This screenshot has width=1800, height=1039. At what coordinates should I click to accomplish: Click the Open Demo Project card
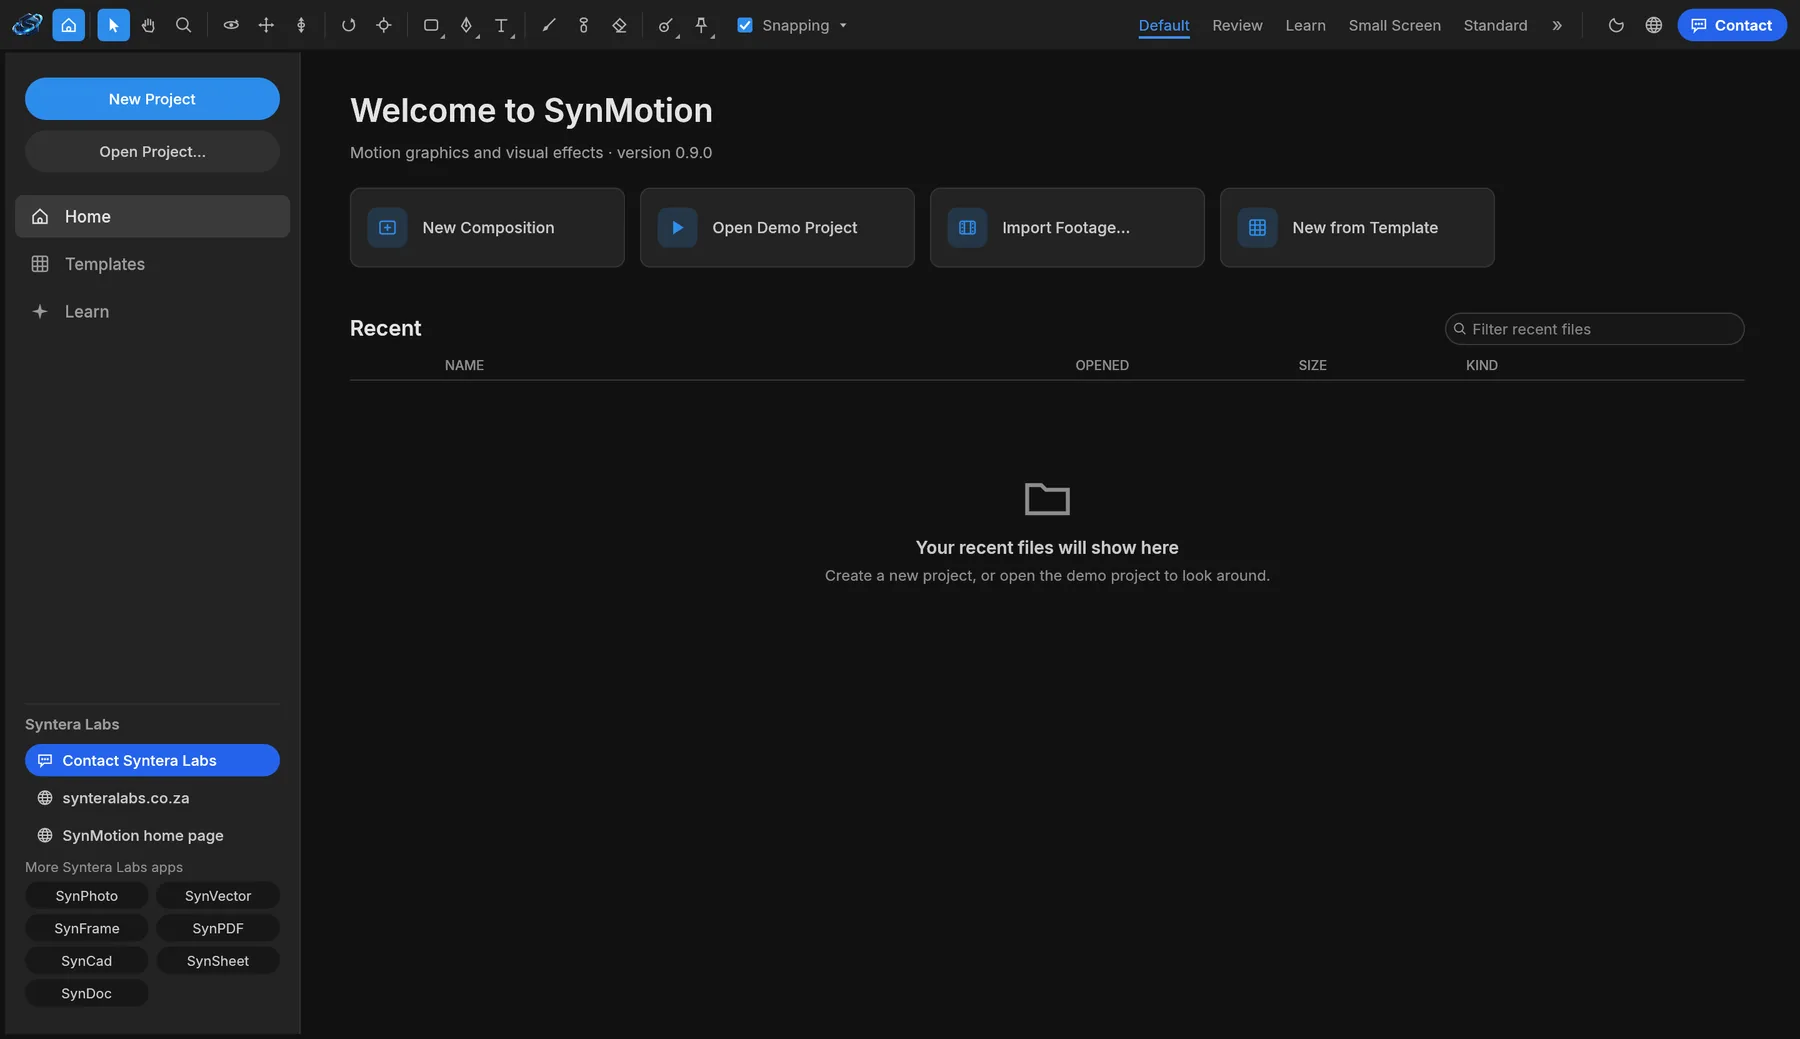point(777,227)
